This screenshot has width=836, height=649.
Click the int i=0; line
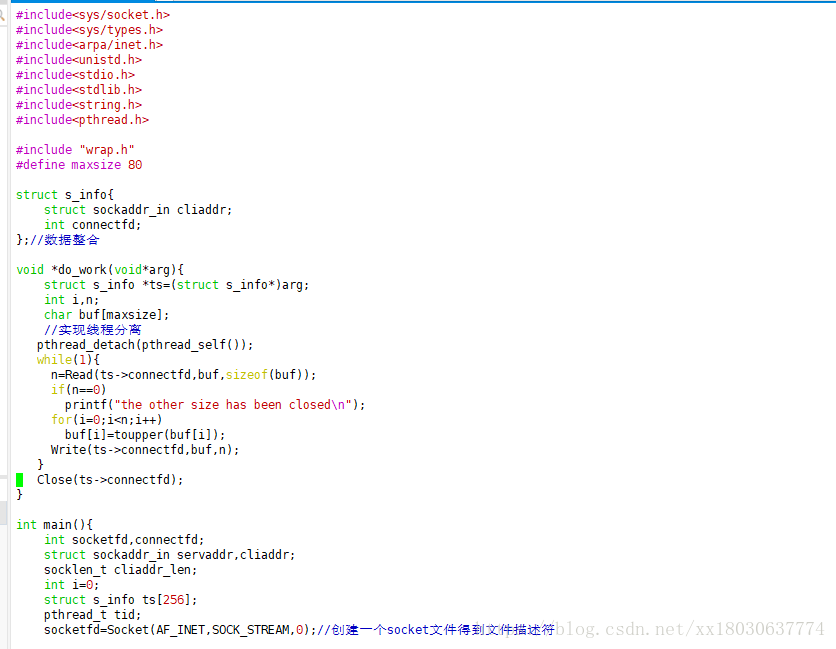pos(71,584)
